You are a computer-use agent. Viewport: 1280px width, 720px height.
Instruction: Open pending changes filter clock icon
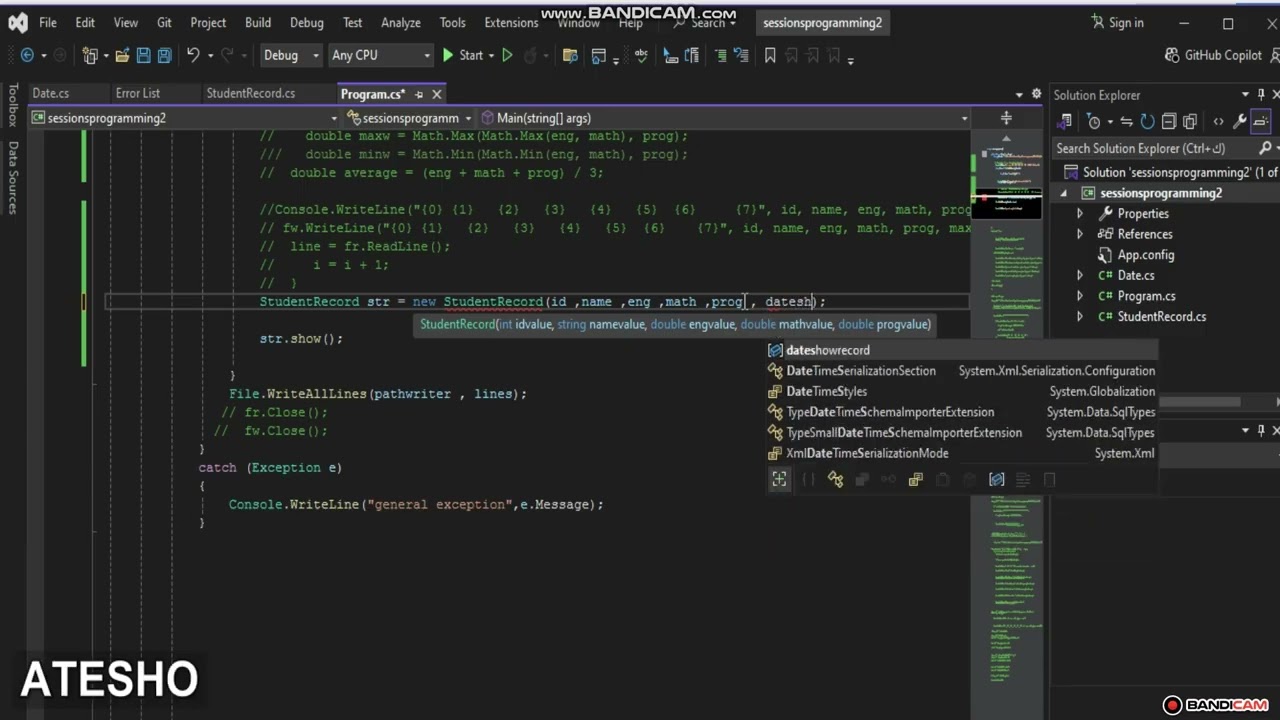click(x=1094, y=122)
